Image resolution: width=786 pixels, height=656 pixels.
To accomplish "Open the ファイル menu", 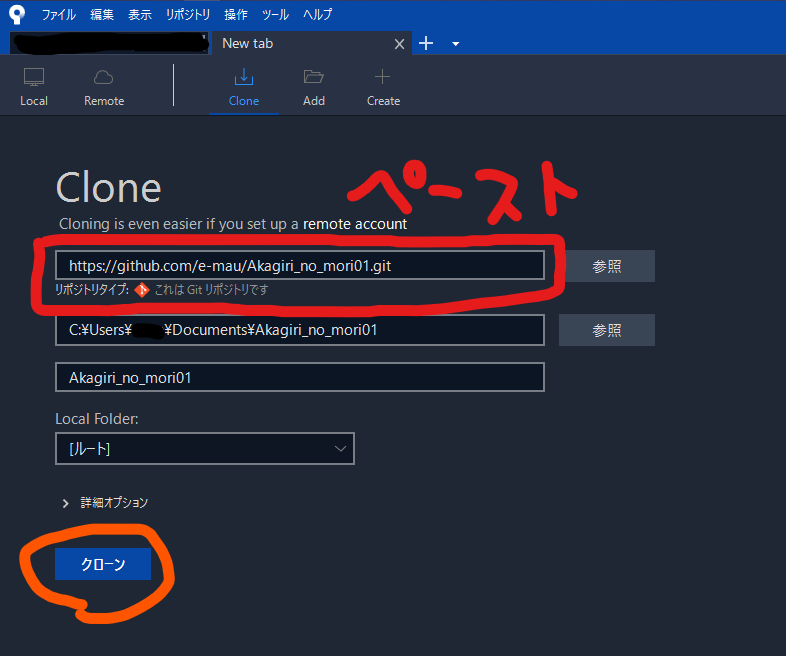I will pyautogui.click(x=58, y=15).
